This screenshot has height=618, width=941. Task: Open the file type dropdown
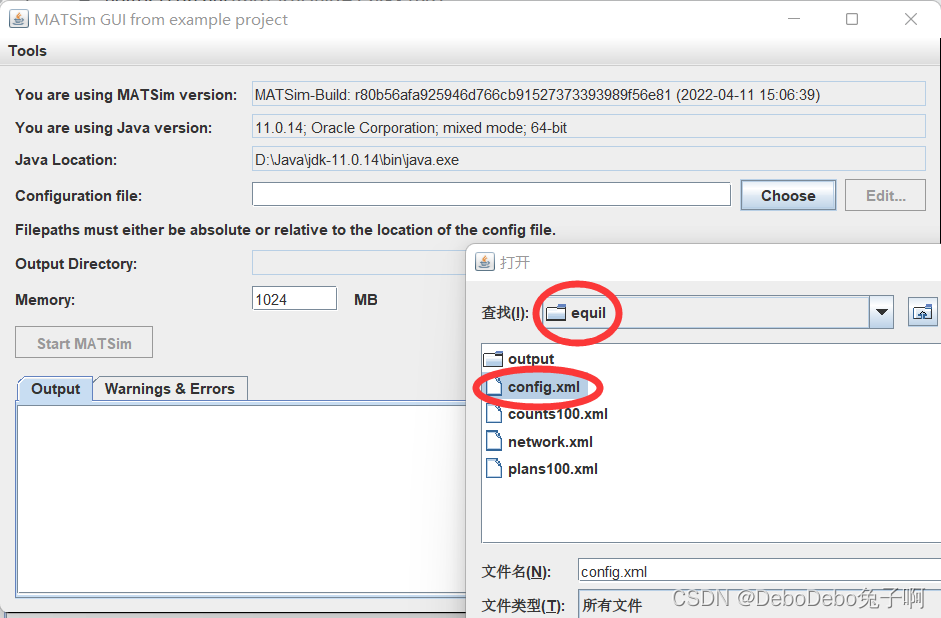[x=759, y=604]
